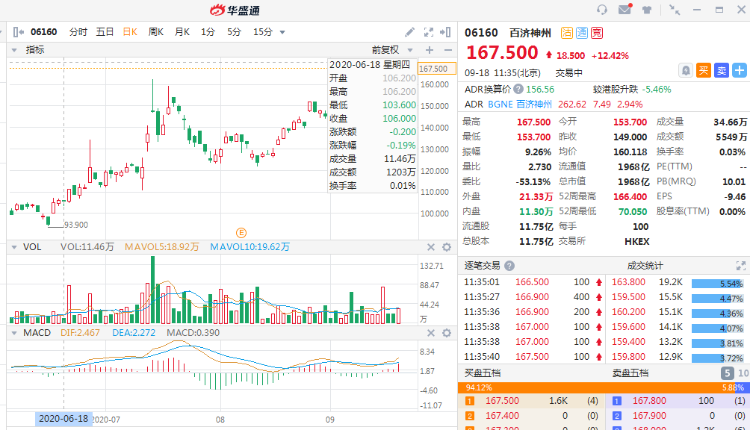
Task: Open the MACD indicator selector dropdown
Action: coord(14,333)
